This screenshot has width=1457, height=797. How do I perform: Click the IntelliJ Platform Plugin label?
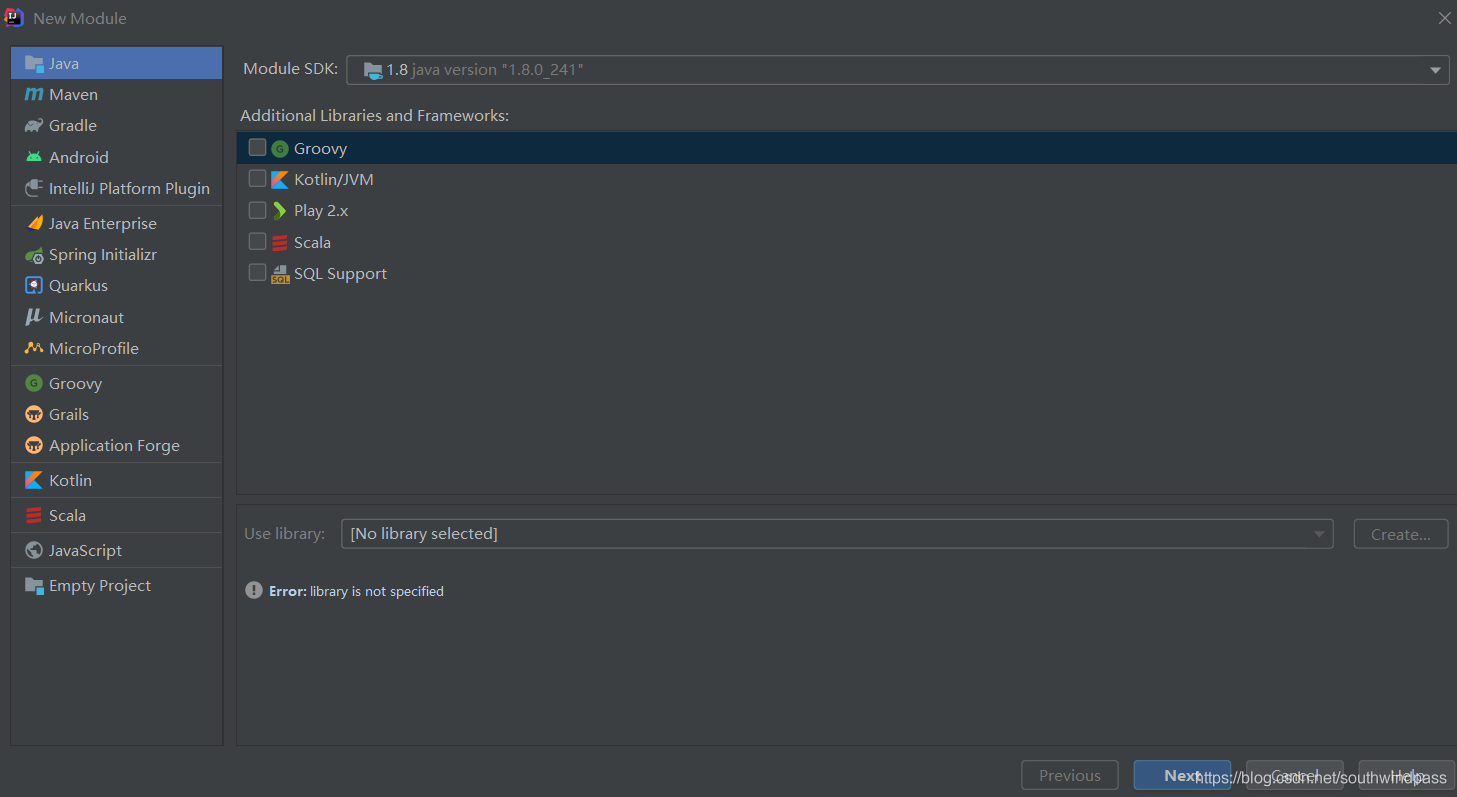(x=129, y=188)
